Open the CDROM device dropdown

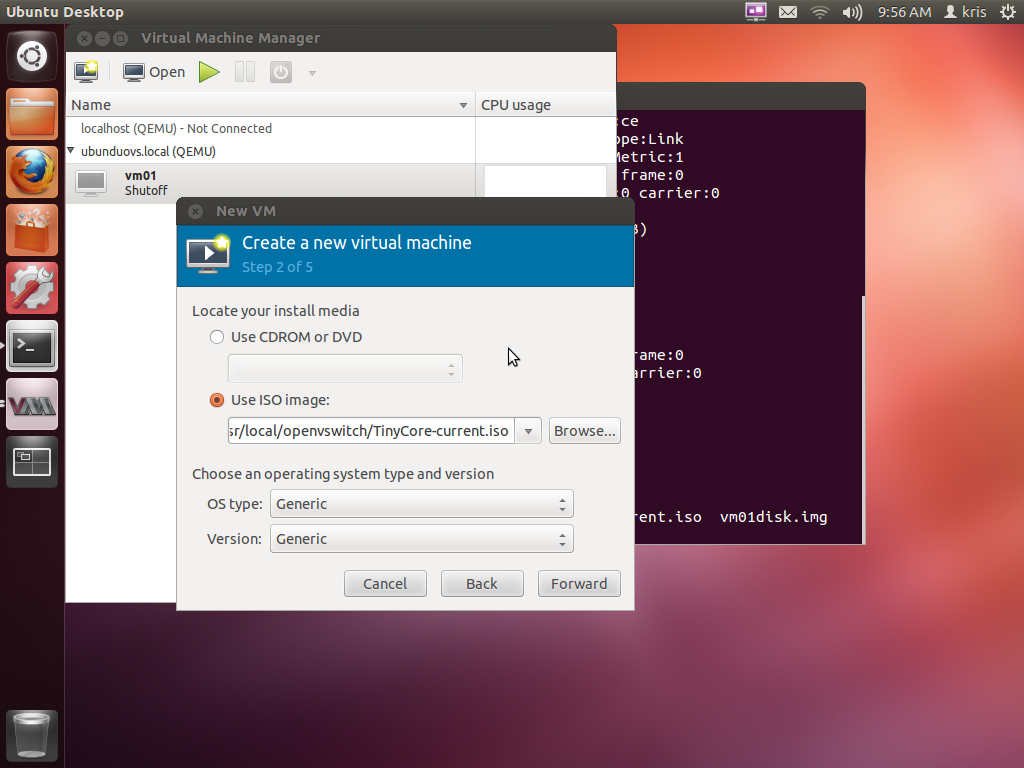pyautogui.click(x=345, y=368)
